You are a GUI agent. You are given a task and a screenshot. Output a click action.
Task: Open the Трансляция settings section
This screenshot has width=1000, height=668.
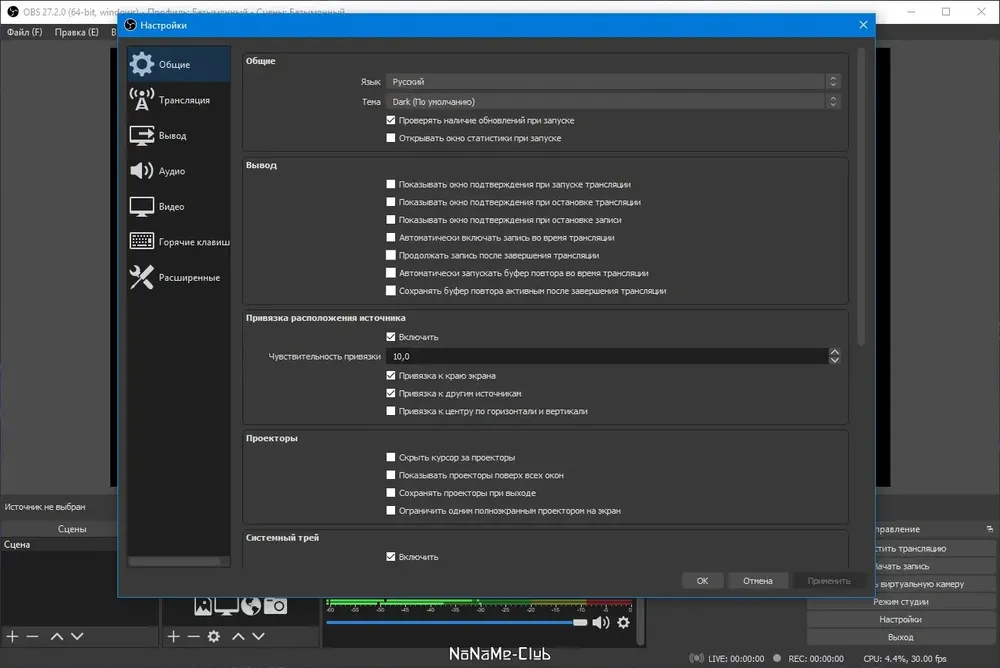pyautogui.click(x=178, y=100)
